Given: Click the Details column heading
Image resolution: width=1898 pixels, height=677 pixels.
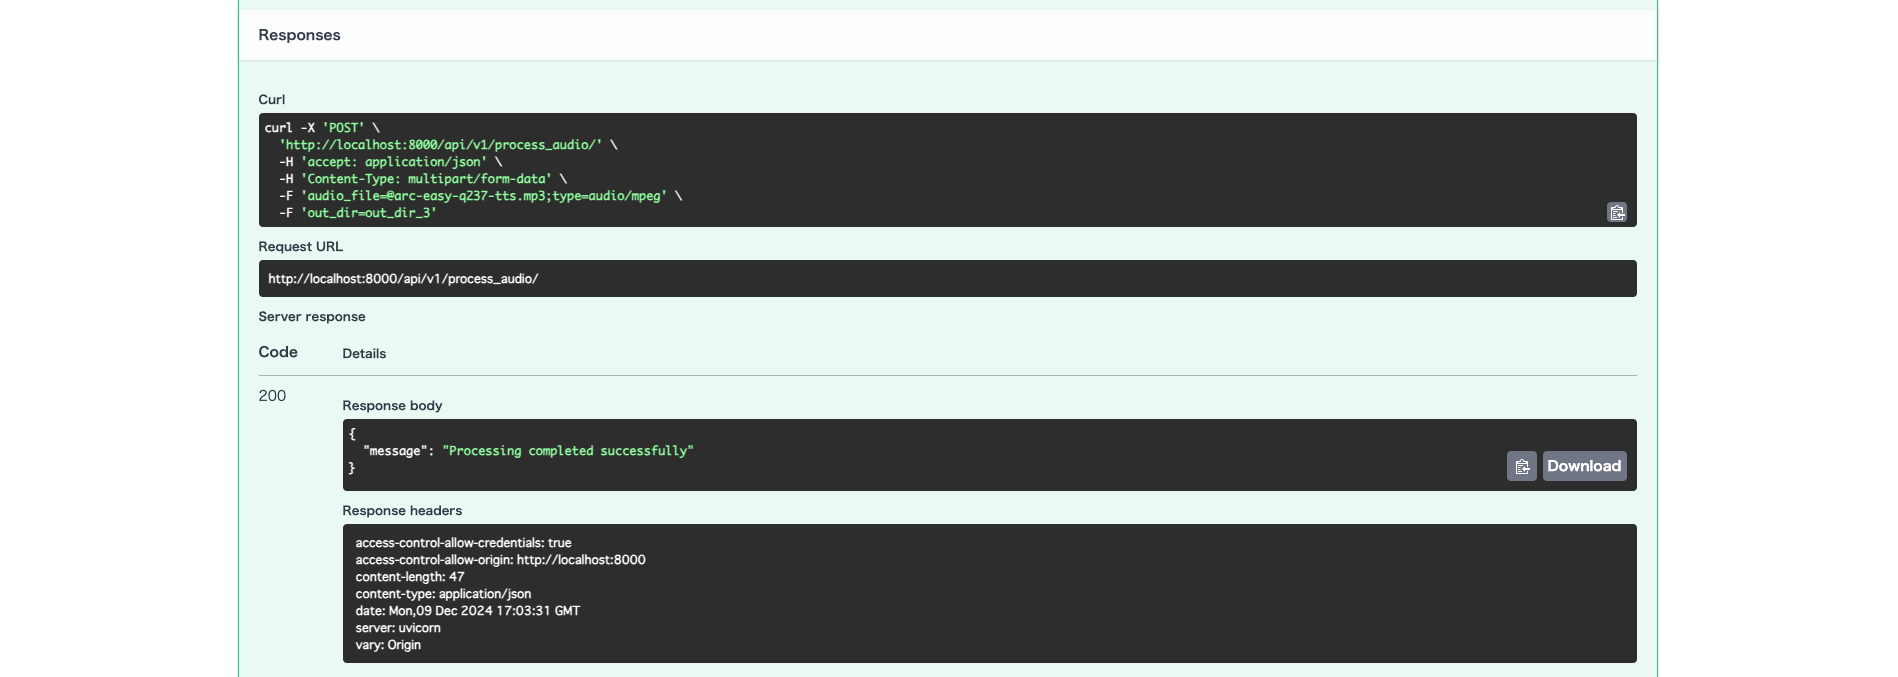Looking at the screenshot, I should click(x=364, y=354).
